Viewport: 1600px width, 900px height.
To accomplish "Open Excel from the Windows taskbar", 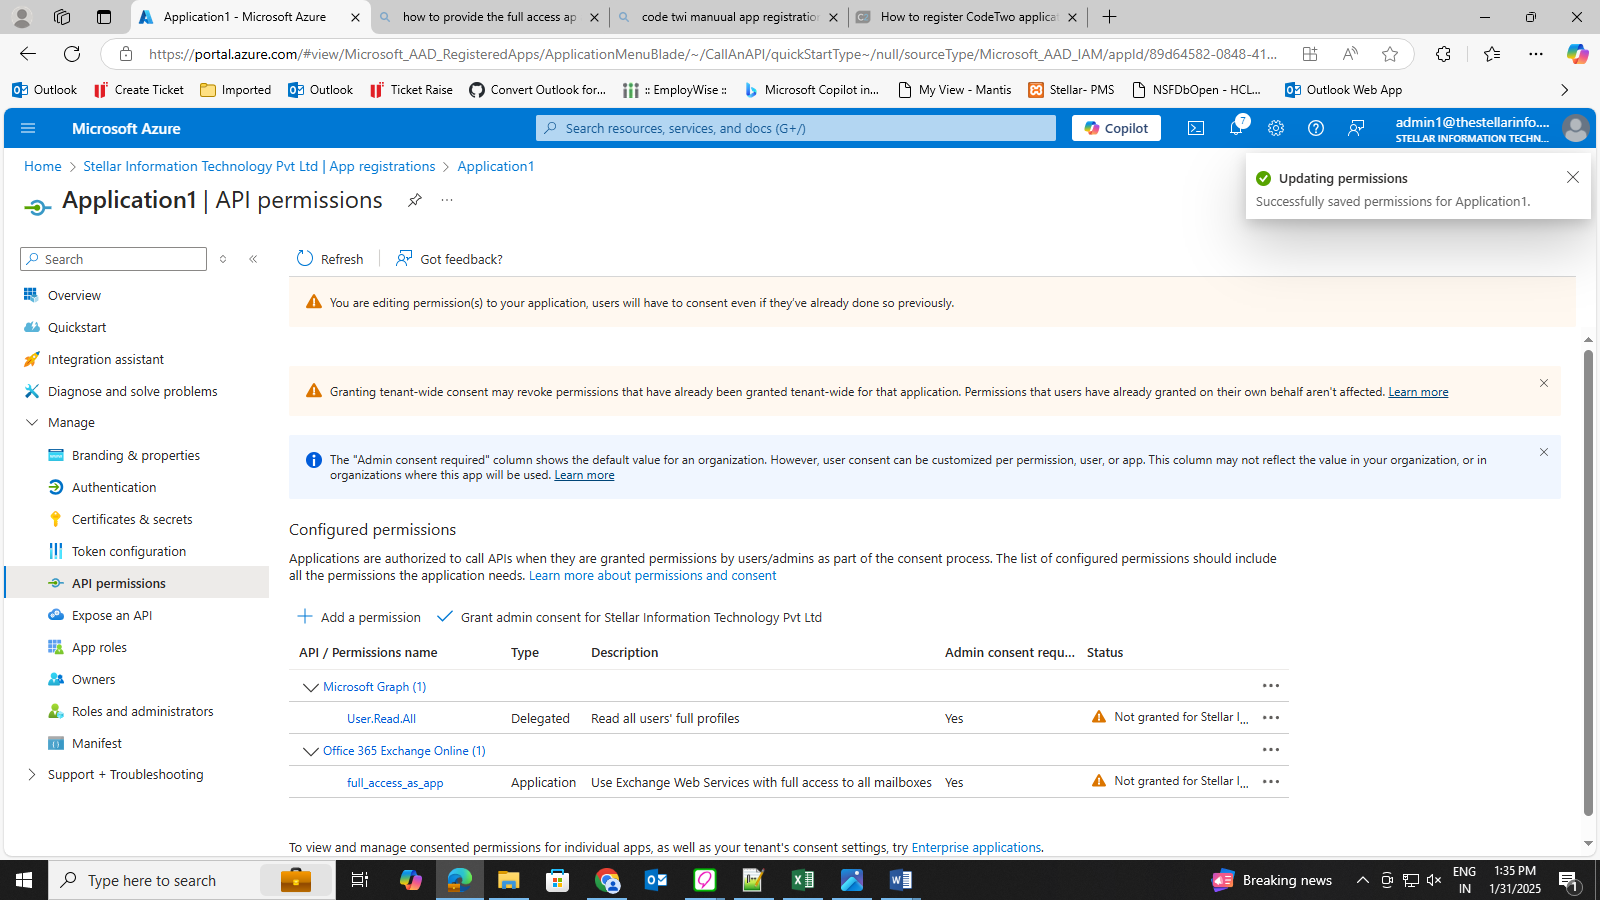I will [803, 880].
